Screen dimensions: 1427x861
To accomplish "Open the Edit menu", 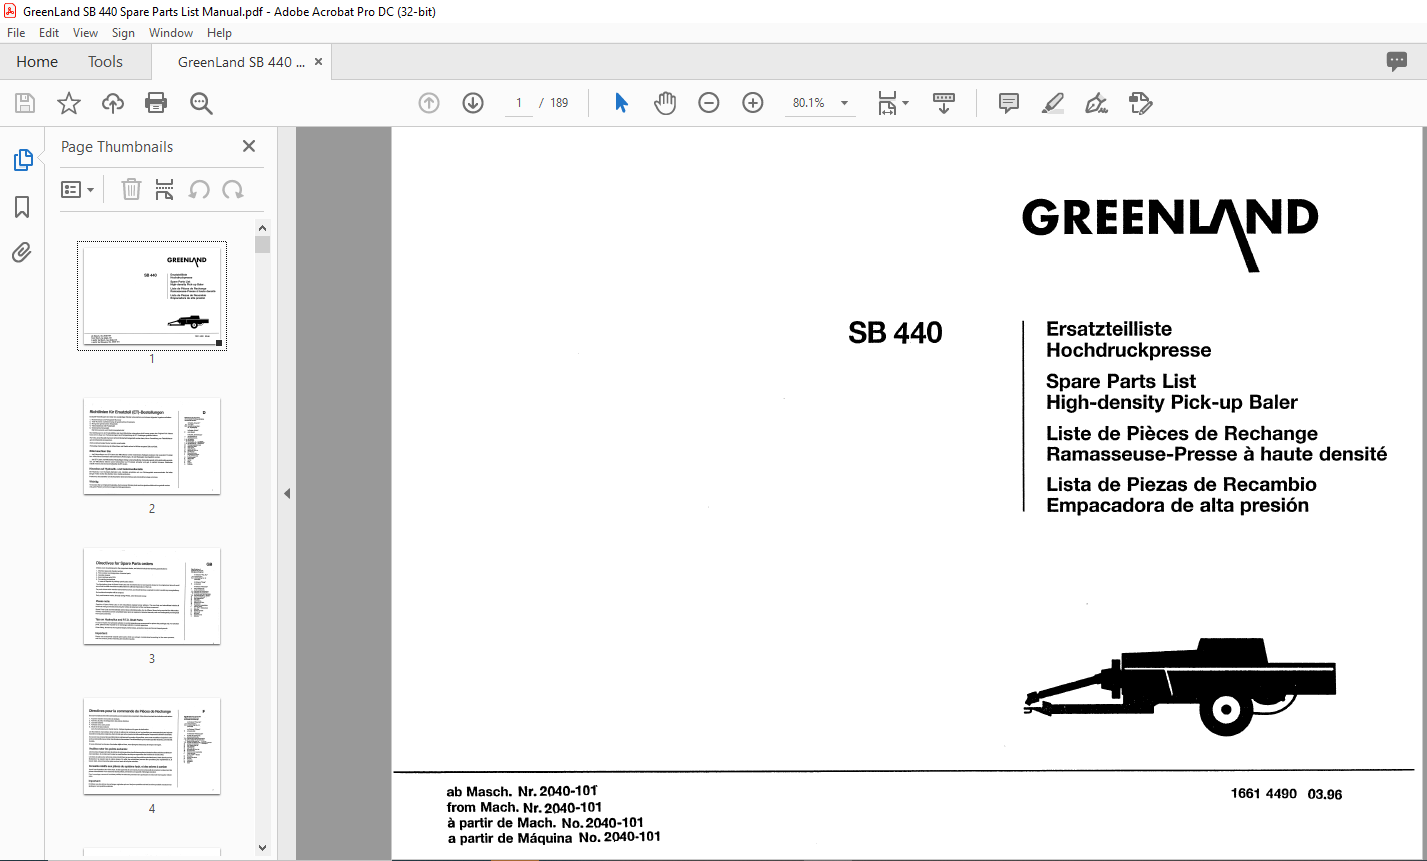I will click(49, 33).
